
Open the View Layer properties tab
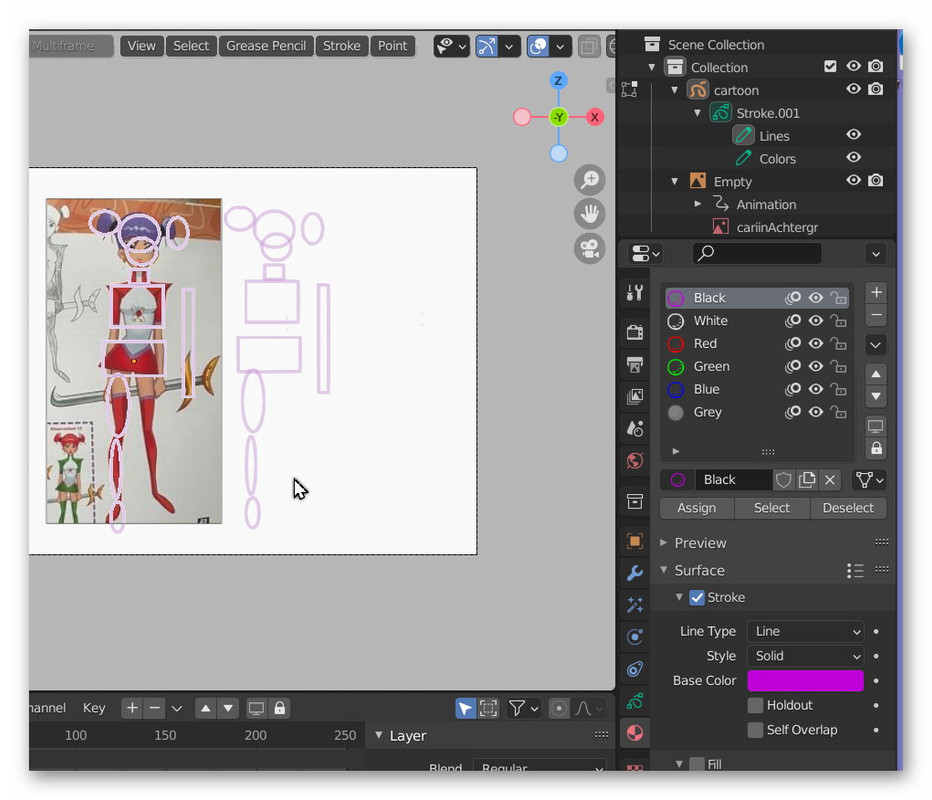click(x=634, y=396)
